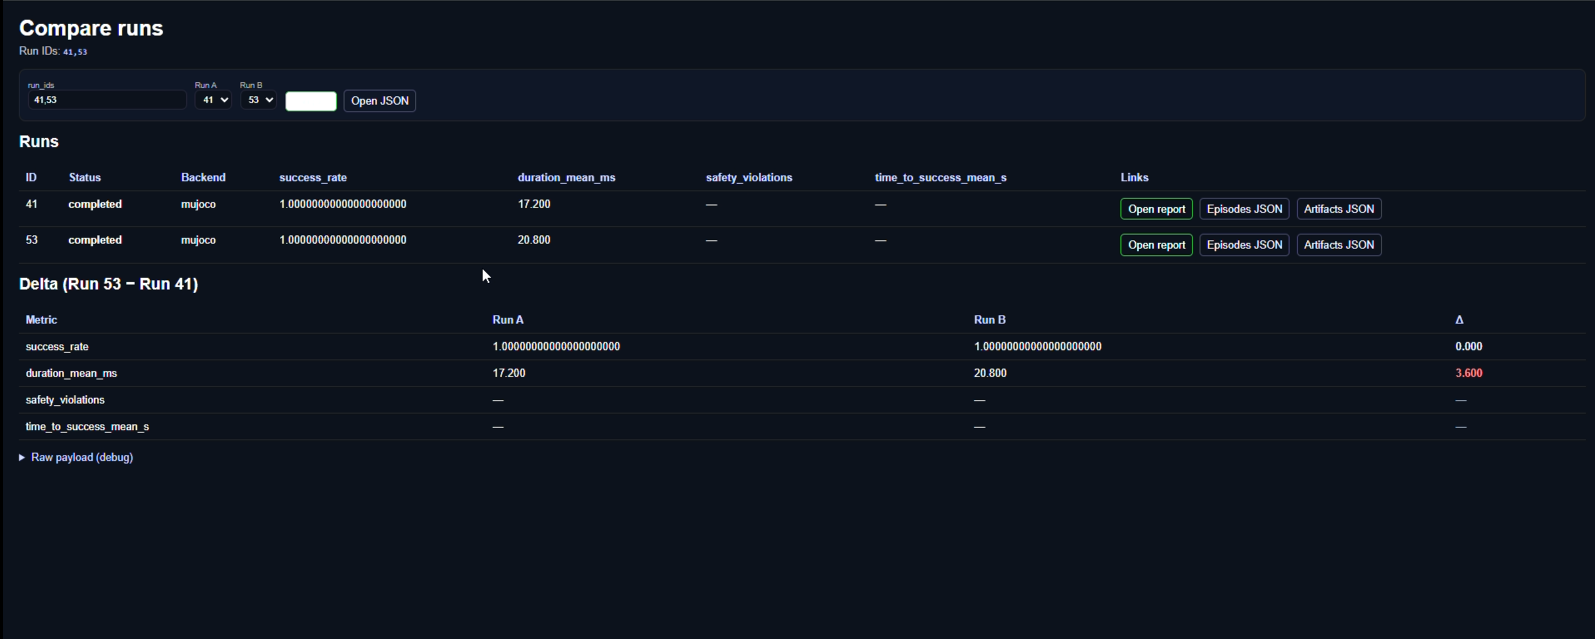Viewport: 1595px width, 639px height.
Task: Open Artifacts JSON for run 41
Action: click(1338, 209)
